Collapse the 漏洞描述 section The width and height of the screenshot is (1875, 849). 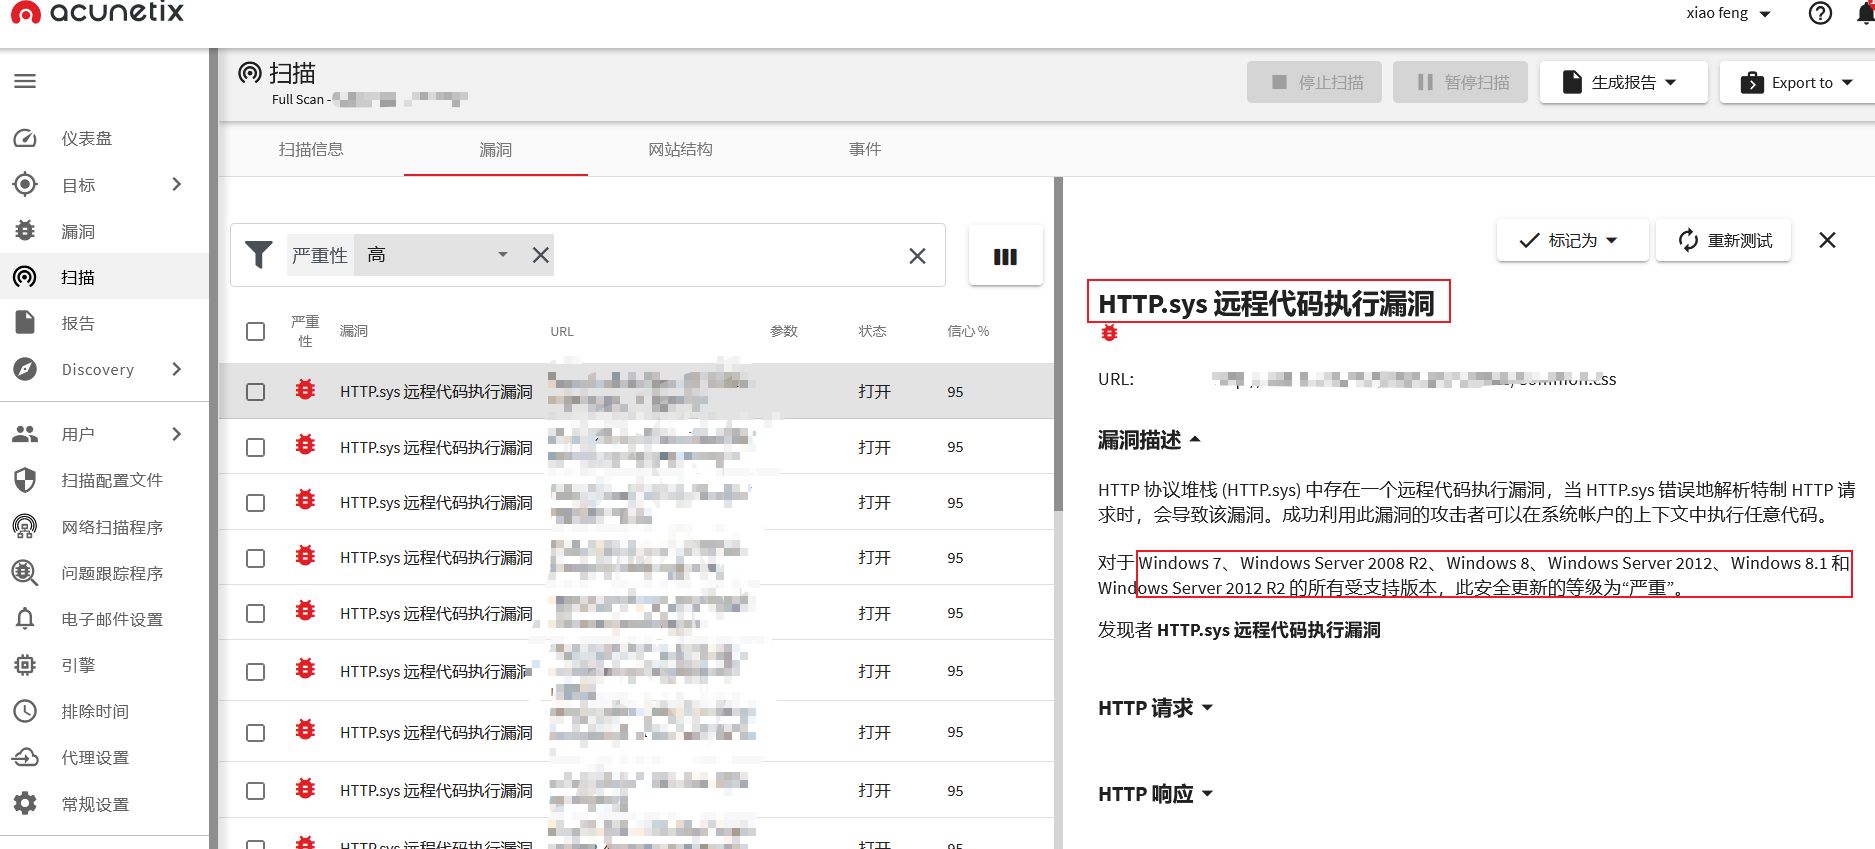tap(1149, 440)
